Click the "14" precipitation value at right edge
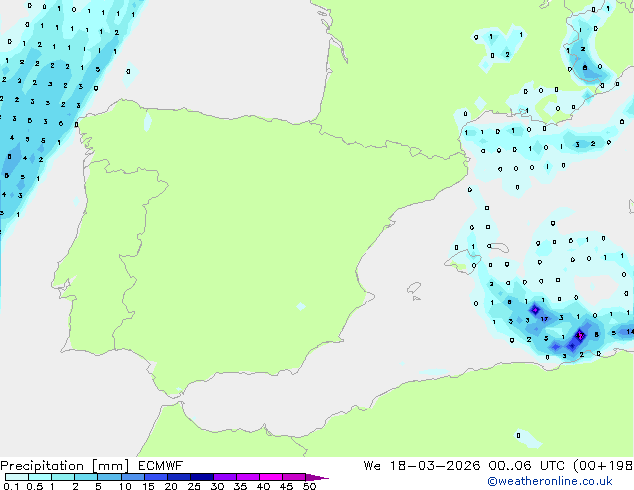Image resolution: width=634 pixels, height=490 pixels. pos(630,332)
